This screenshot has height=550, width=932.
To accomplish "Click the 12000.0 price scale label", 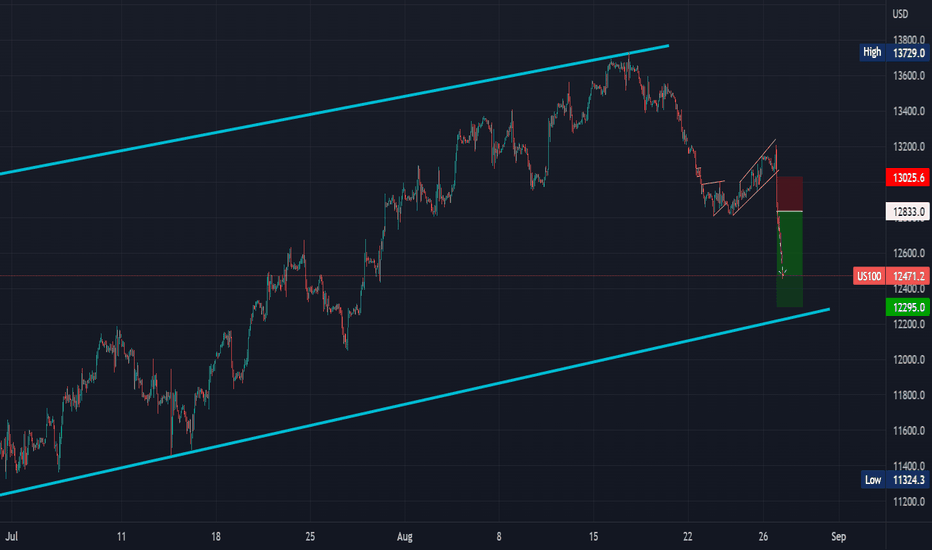I will [x=909, y=359].
